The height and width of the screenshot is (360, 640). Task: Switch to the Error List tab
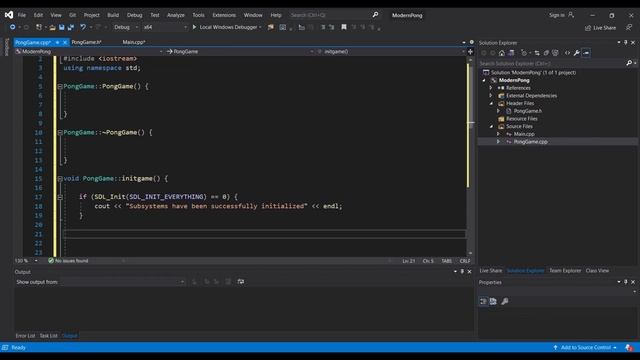25,336
